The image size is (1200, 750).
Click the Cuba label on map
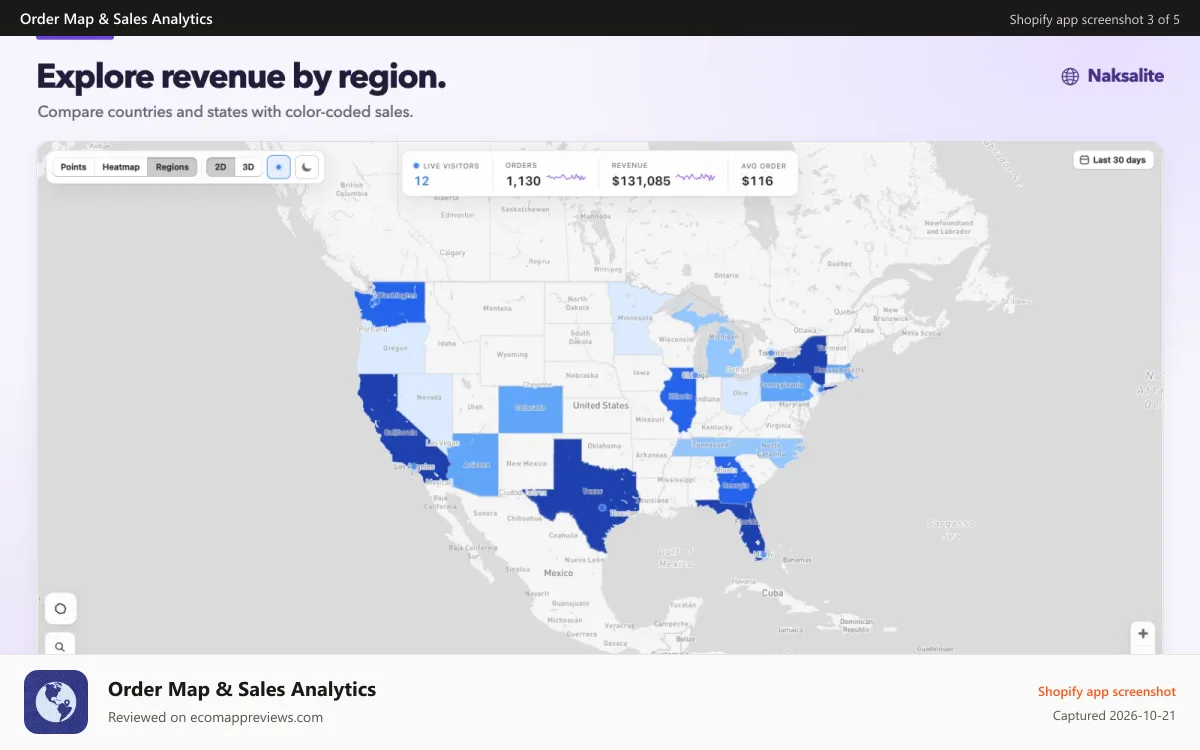pos(771,592)
